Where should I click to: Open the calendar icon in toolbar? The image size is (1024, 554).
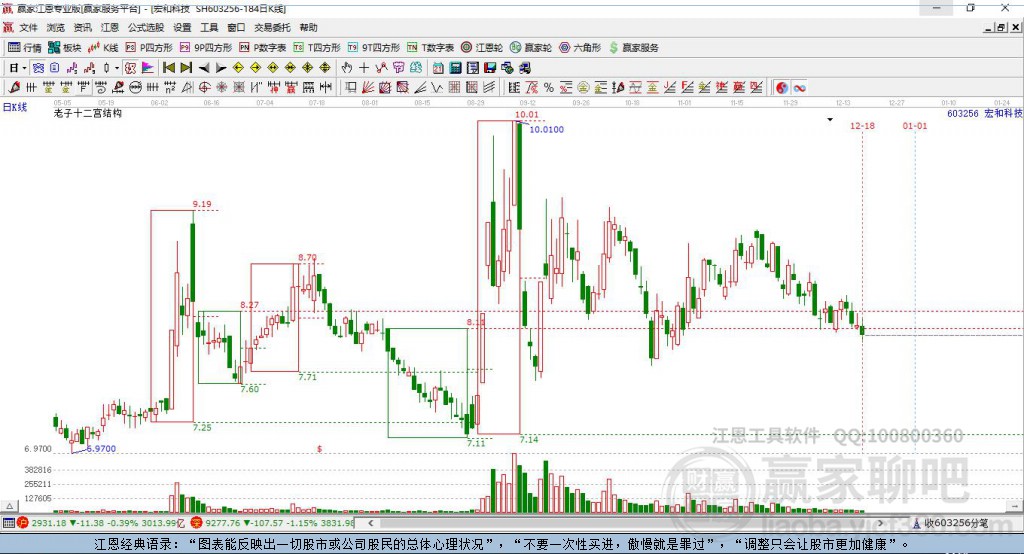438,68
